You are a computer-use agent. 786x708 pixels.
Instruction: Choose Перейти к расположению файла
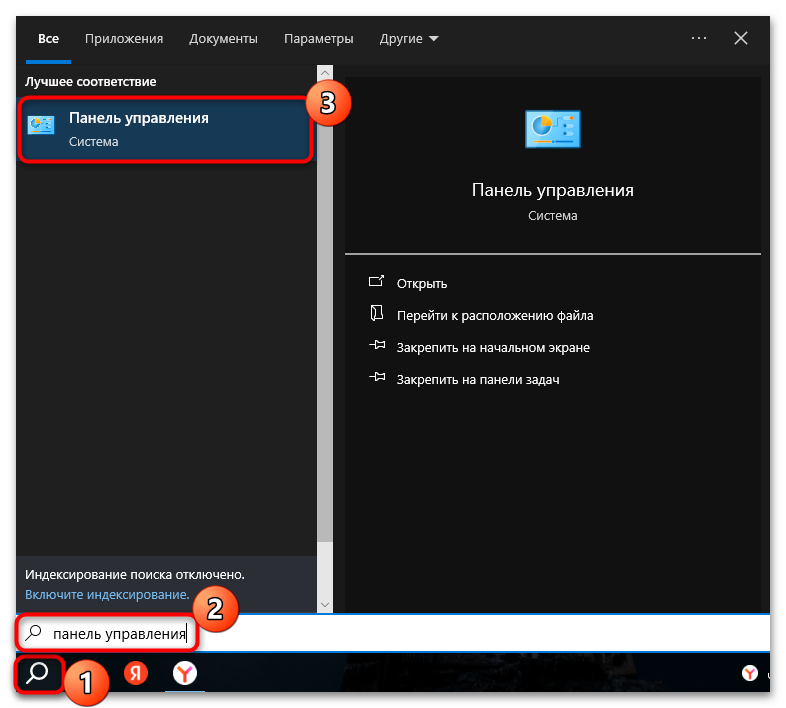tap(494, 315)
